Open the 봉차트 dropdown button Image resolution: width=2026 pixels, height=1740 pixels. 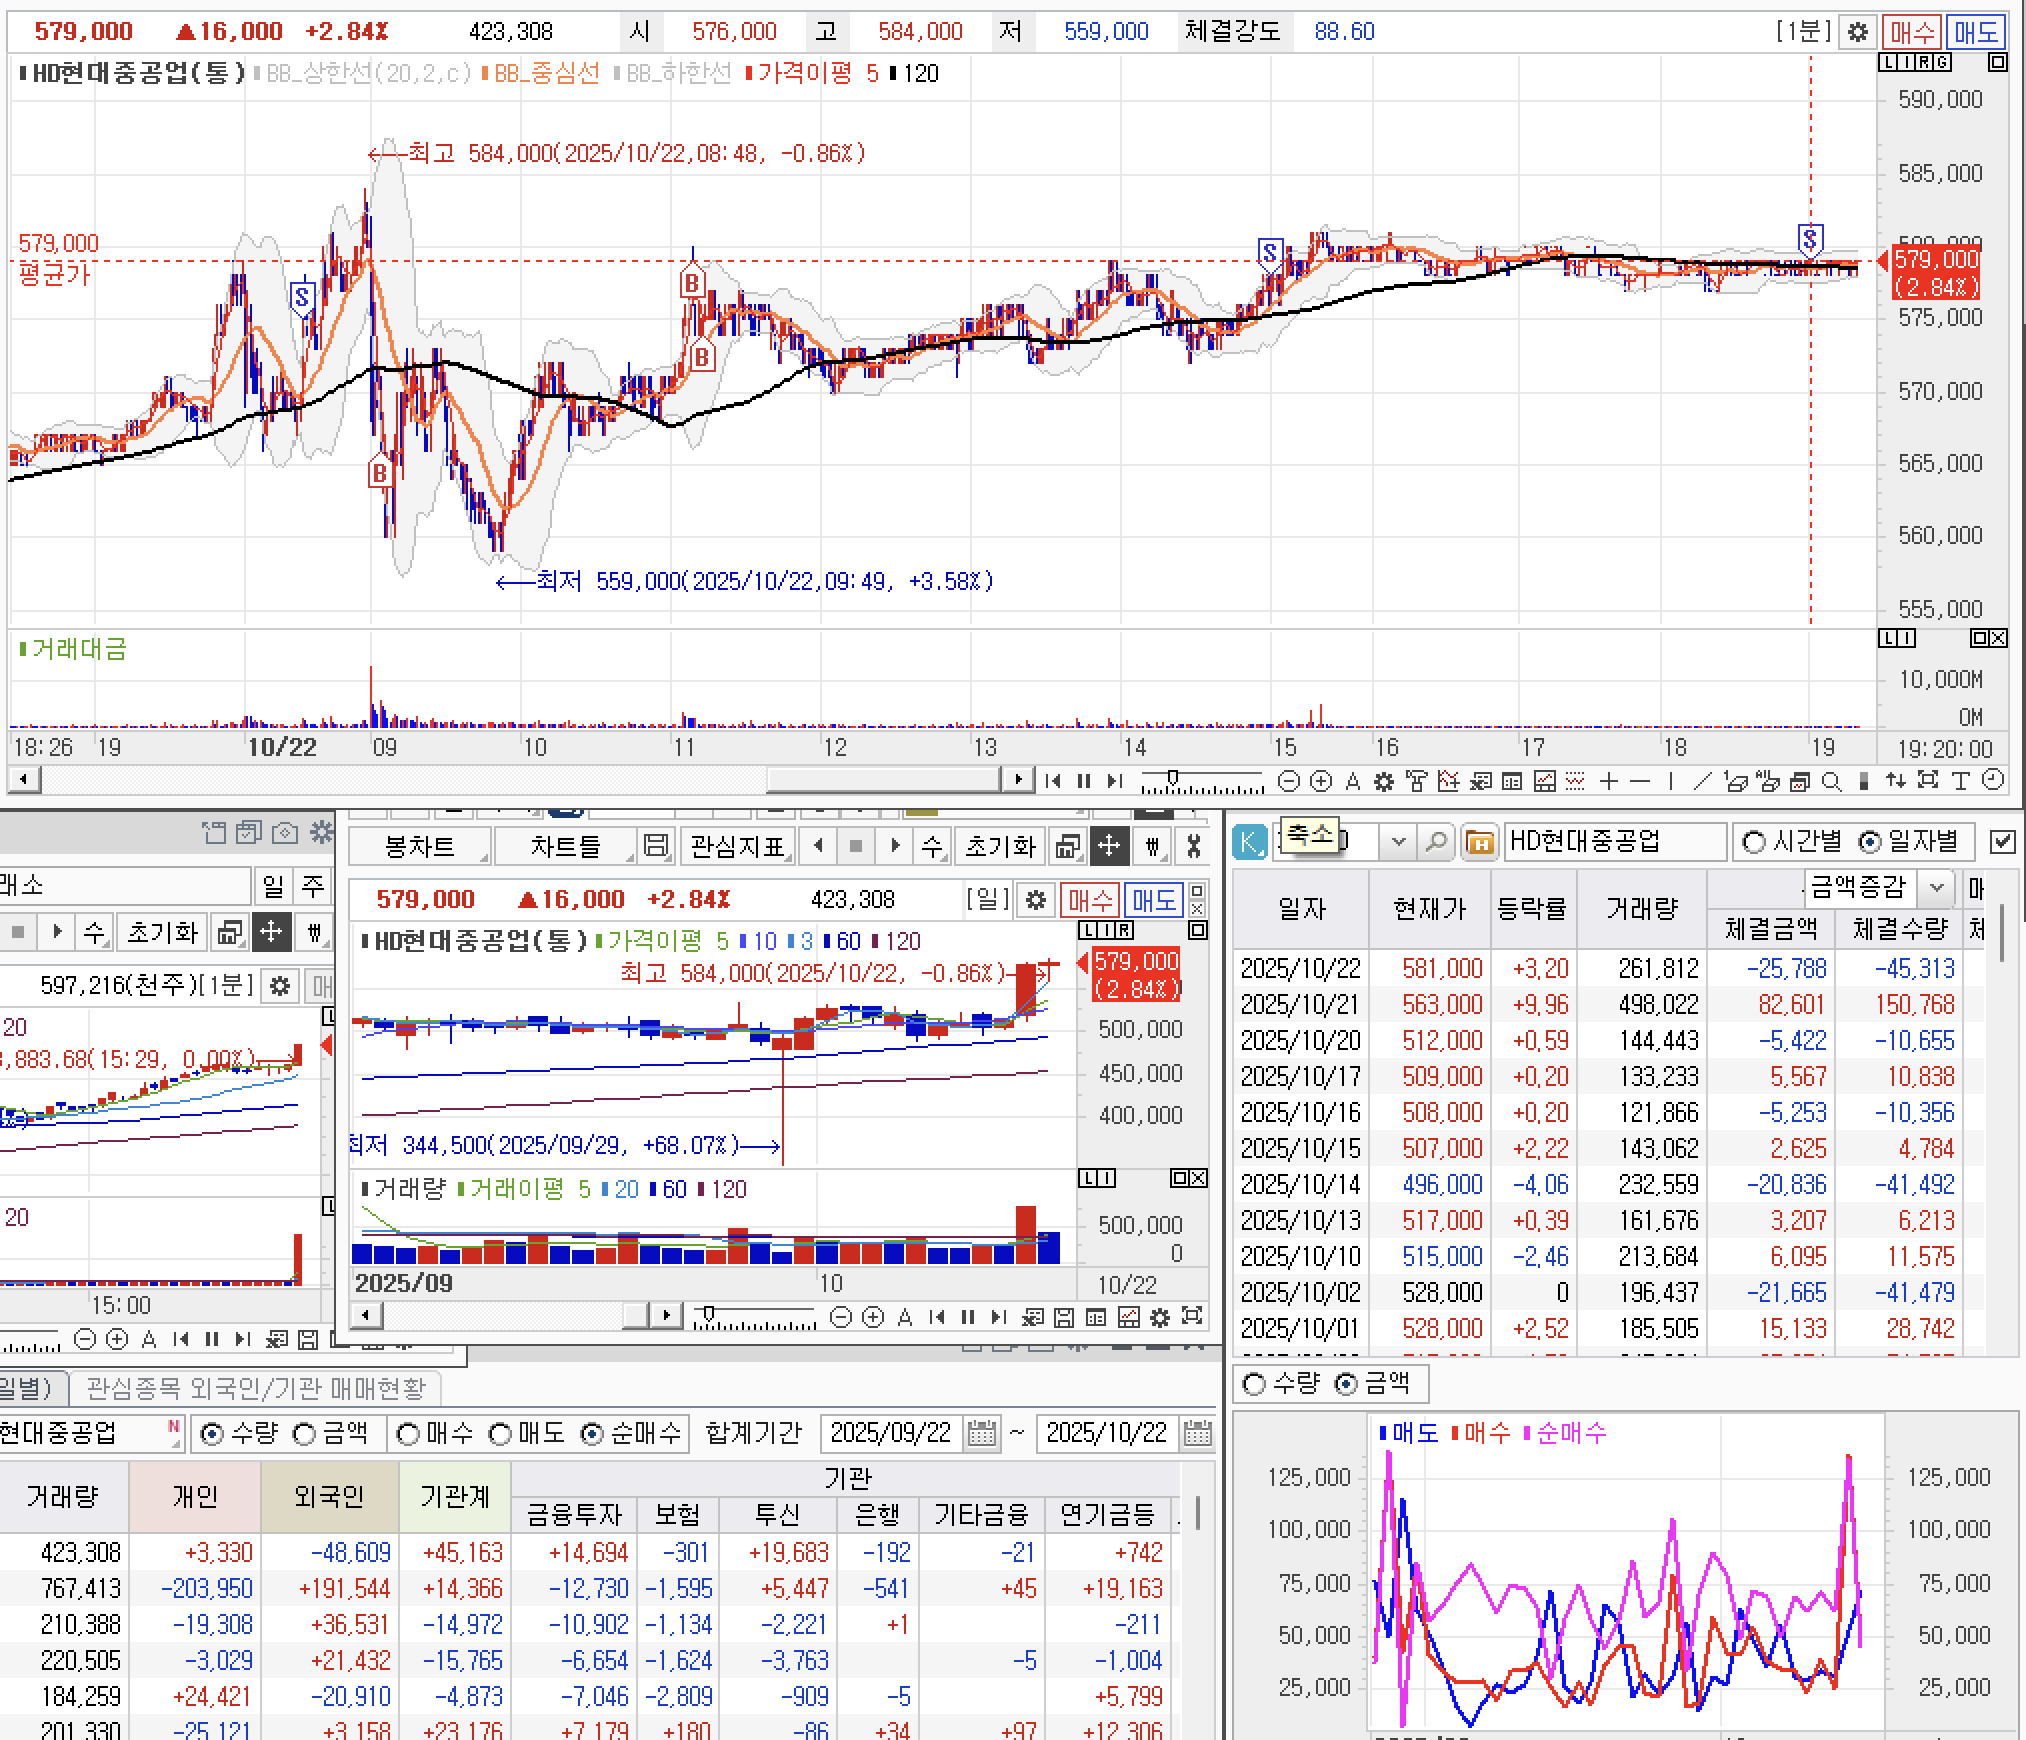tap(420, 847)
